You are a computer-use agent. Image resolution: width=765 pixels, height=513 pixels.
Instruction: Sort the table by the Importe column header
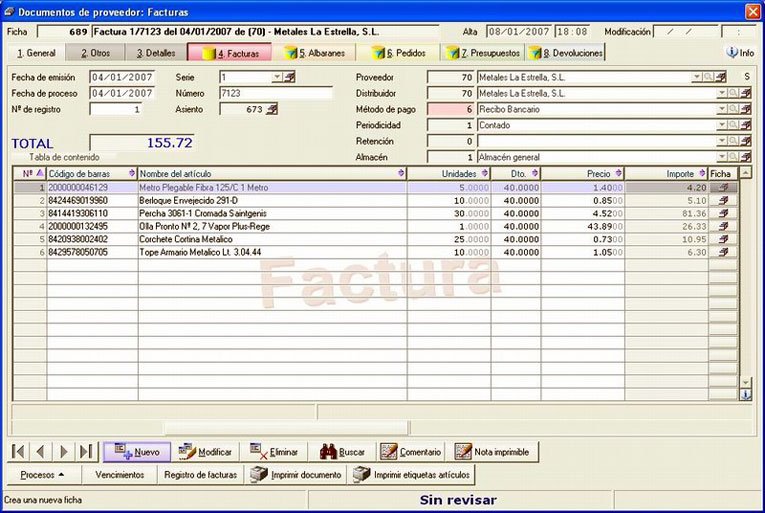point(666,174)
